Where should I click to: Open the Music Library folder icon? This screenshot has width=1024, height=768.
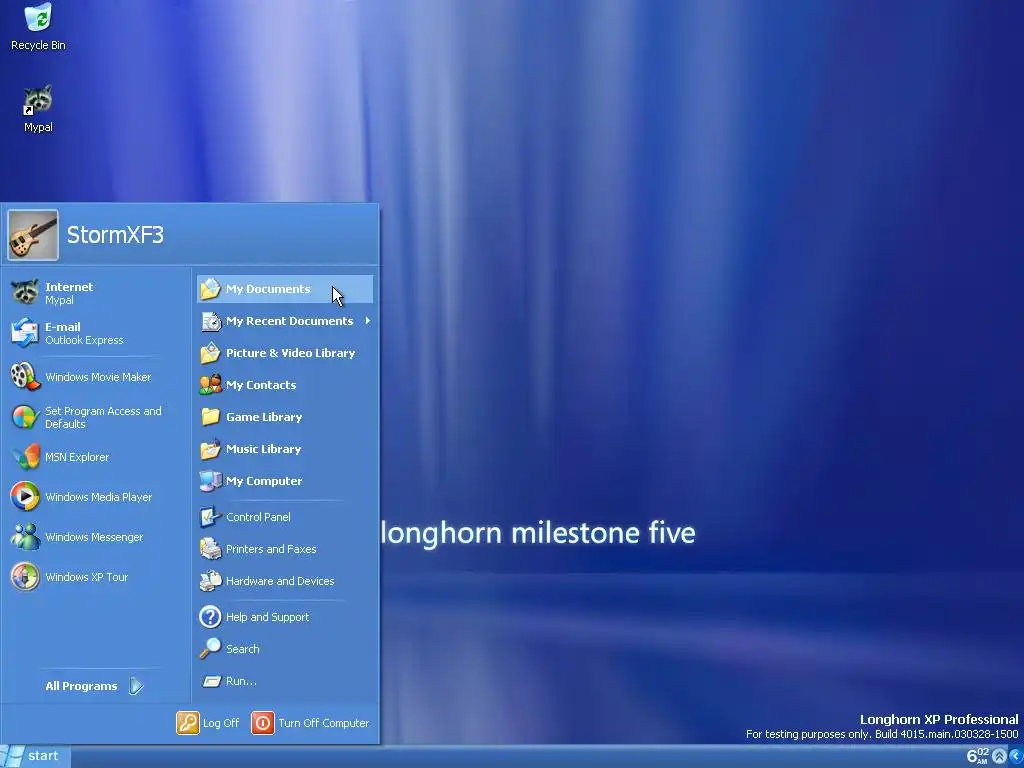[210, 449]
